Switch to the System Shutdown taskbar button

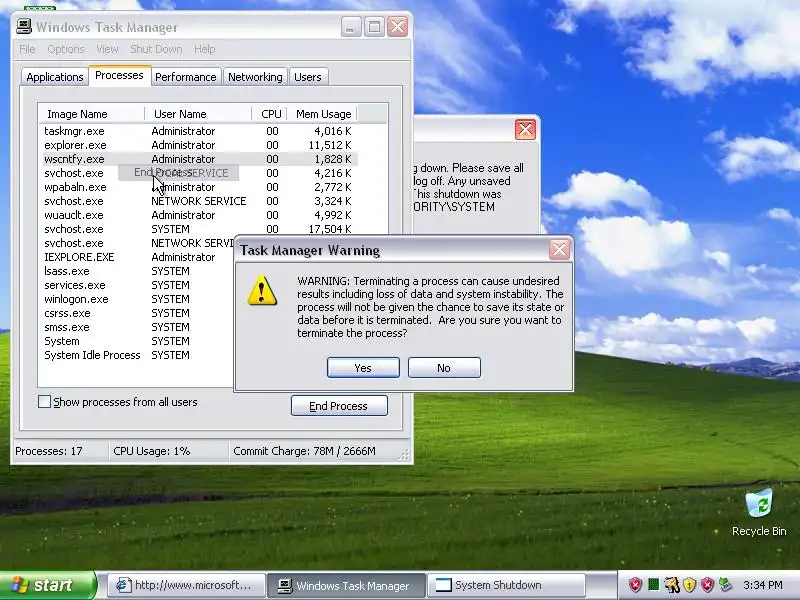click(x=506, y=585)
